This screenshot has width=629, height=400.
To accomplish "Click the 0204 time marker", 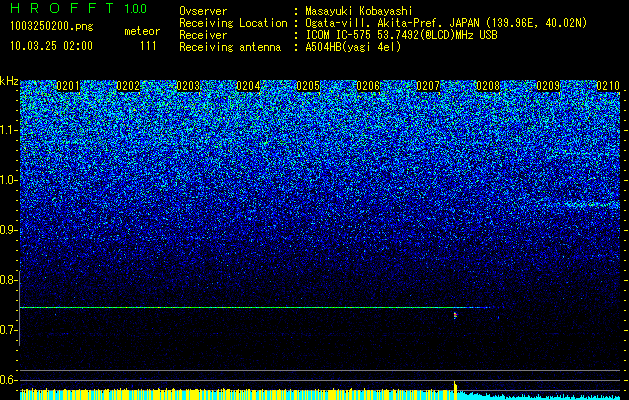I will pyautogui.click(x=248, y=86).
